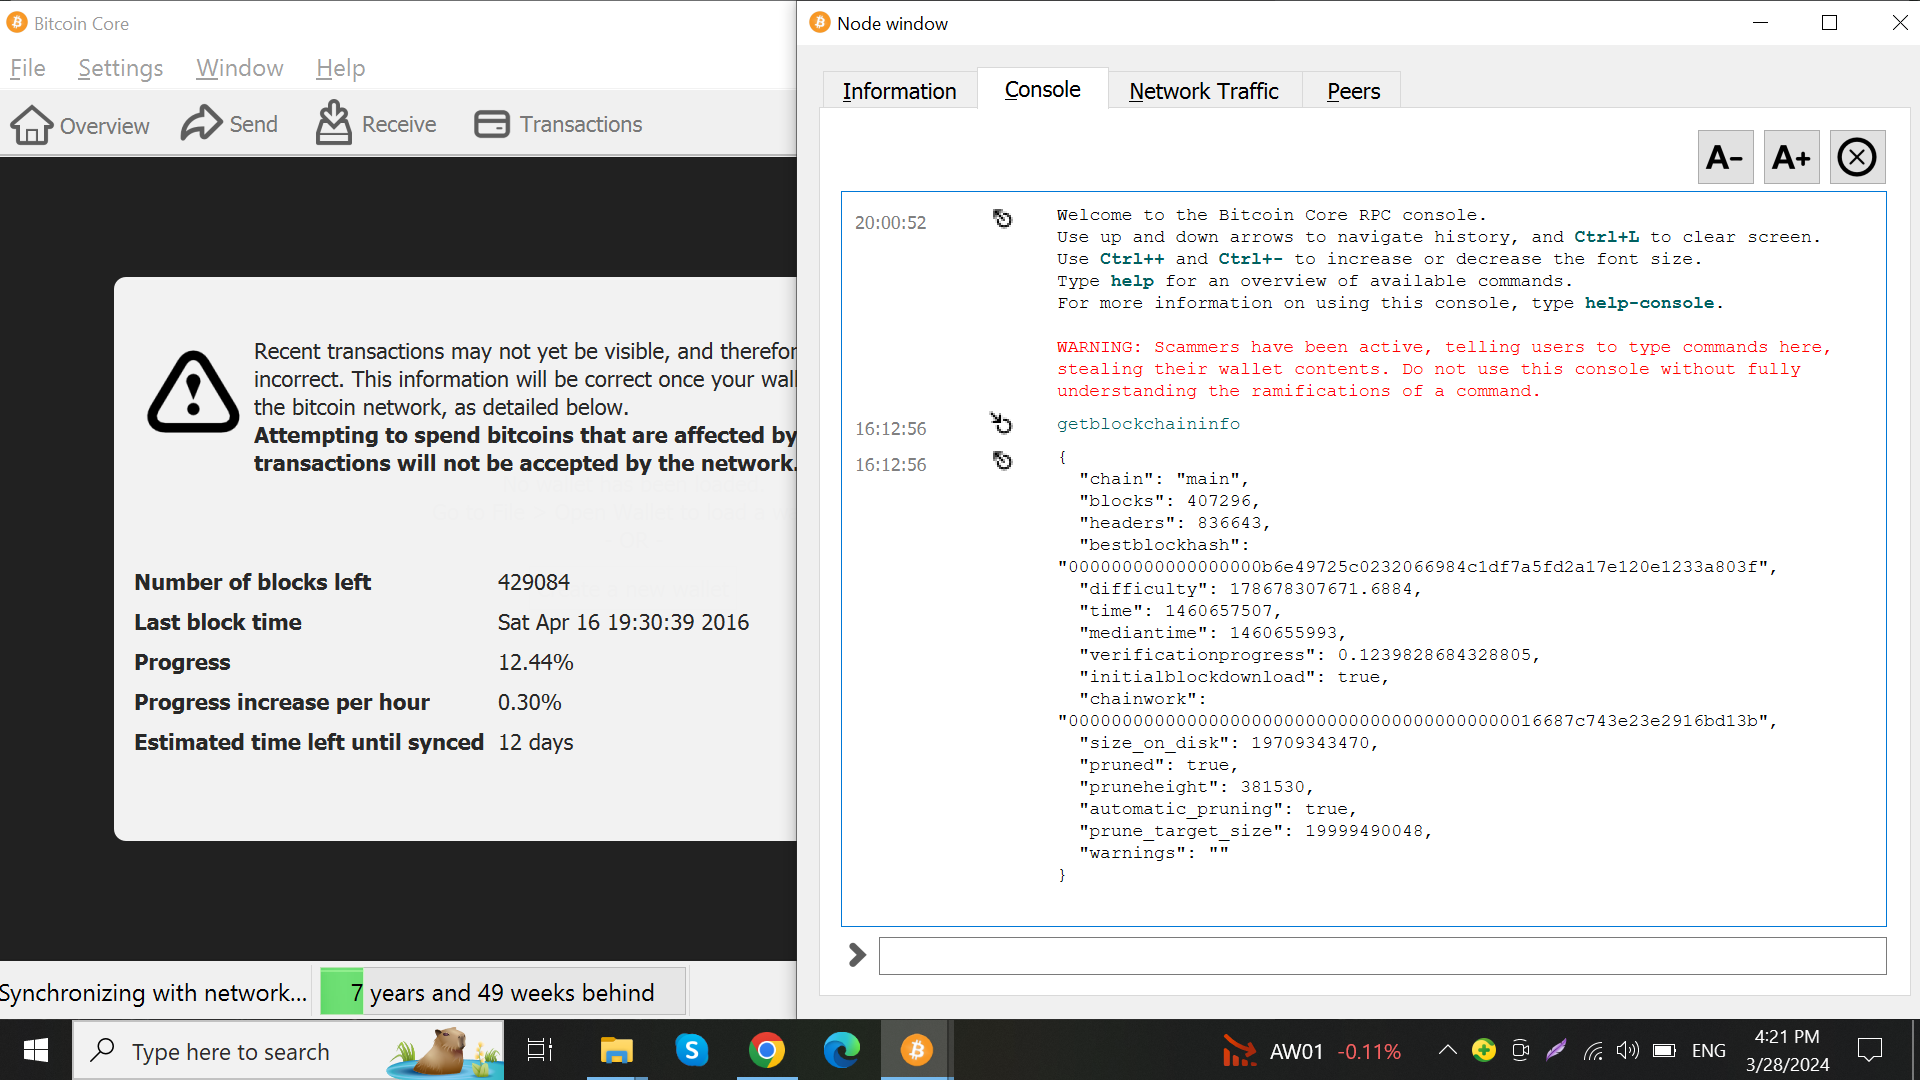This screenshot has height=1080, width=1920.
Task: Select the Console tab
Action: pyautogui.click(x=1042, y=89)
